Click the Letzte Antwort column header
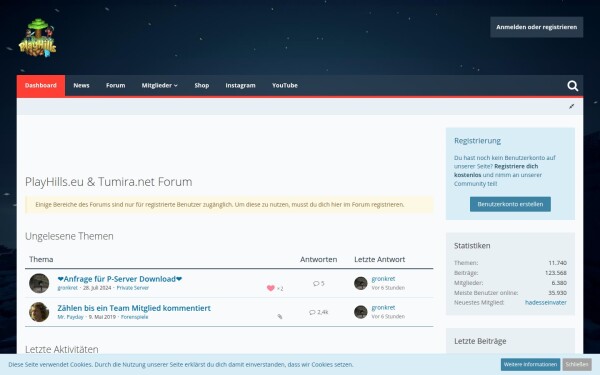This screenshot has width=600, height=375. click(380, 259)
